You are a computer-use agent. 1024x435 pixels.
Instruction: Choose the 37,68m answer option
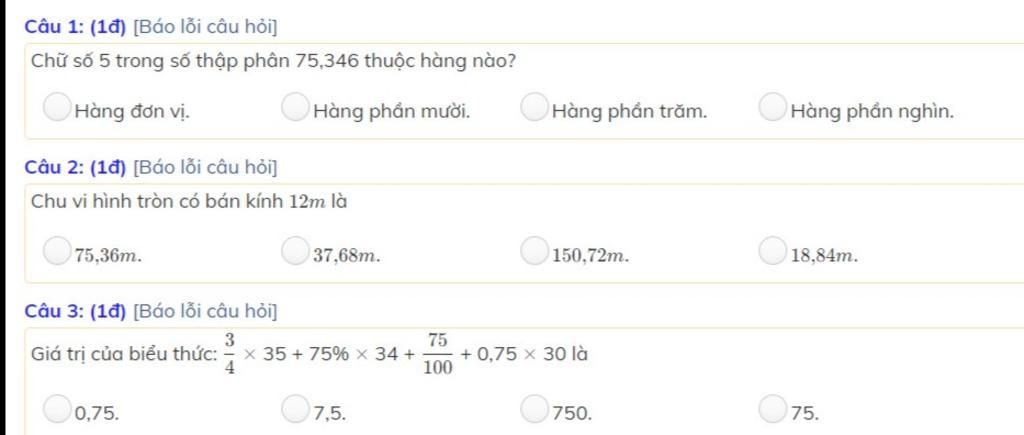pyautogui.click(x=295, y=251)
